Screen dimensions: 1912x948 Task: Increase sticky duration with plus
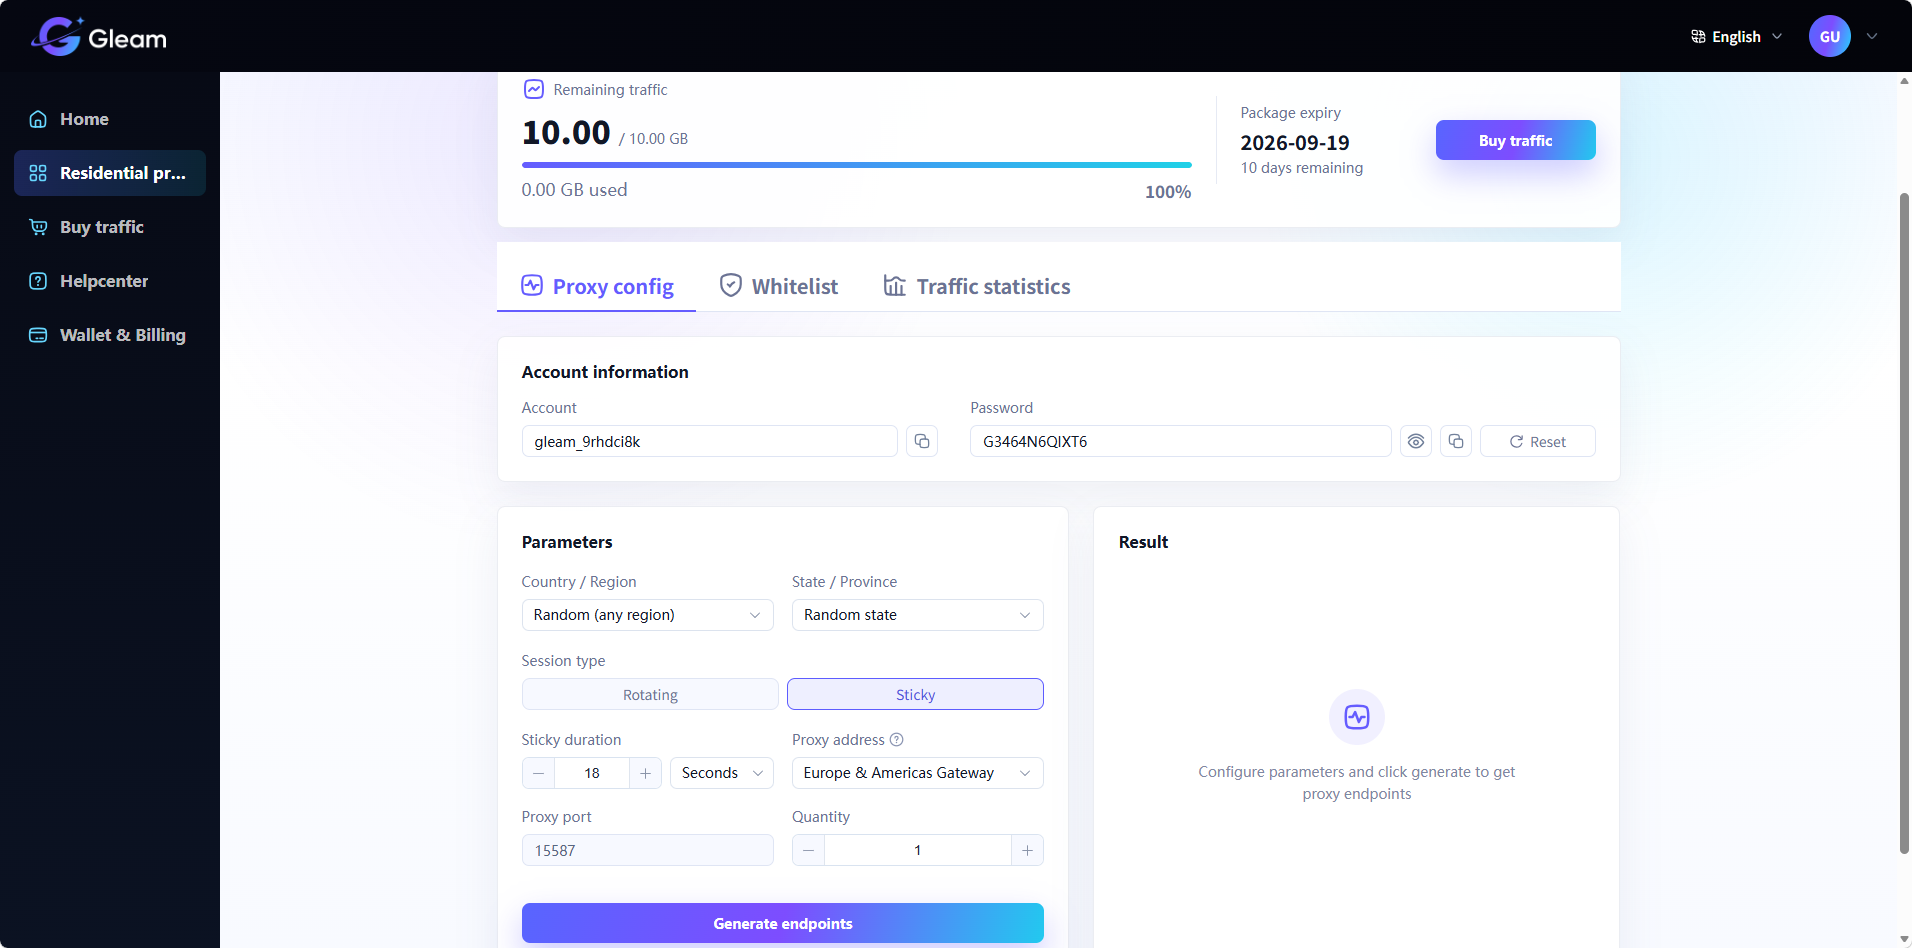[645, 773]
